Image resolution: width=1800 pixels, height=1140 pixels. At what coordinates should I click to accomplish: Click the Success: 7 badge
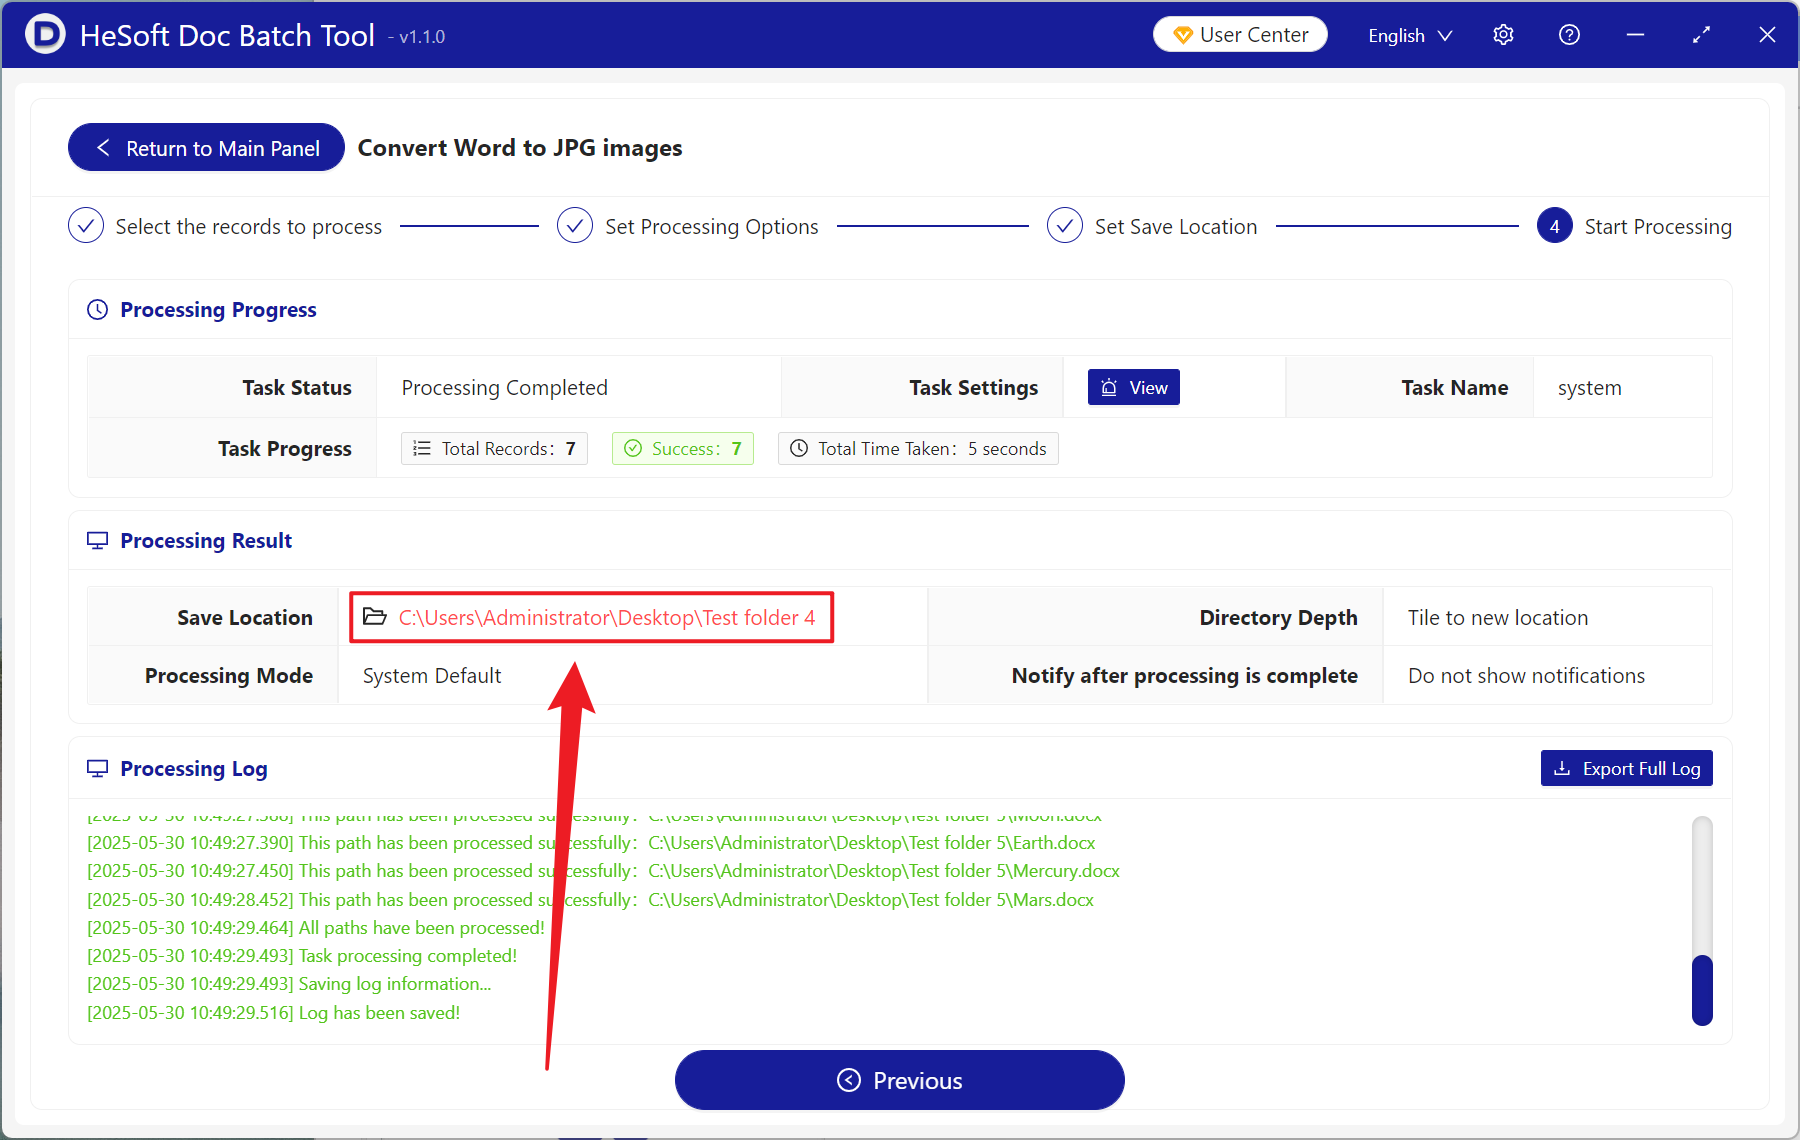pyautogui.click(x=682, y=449)
